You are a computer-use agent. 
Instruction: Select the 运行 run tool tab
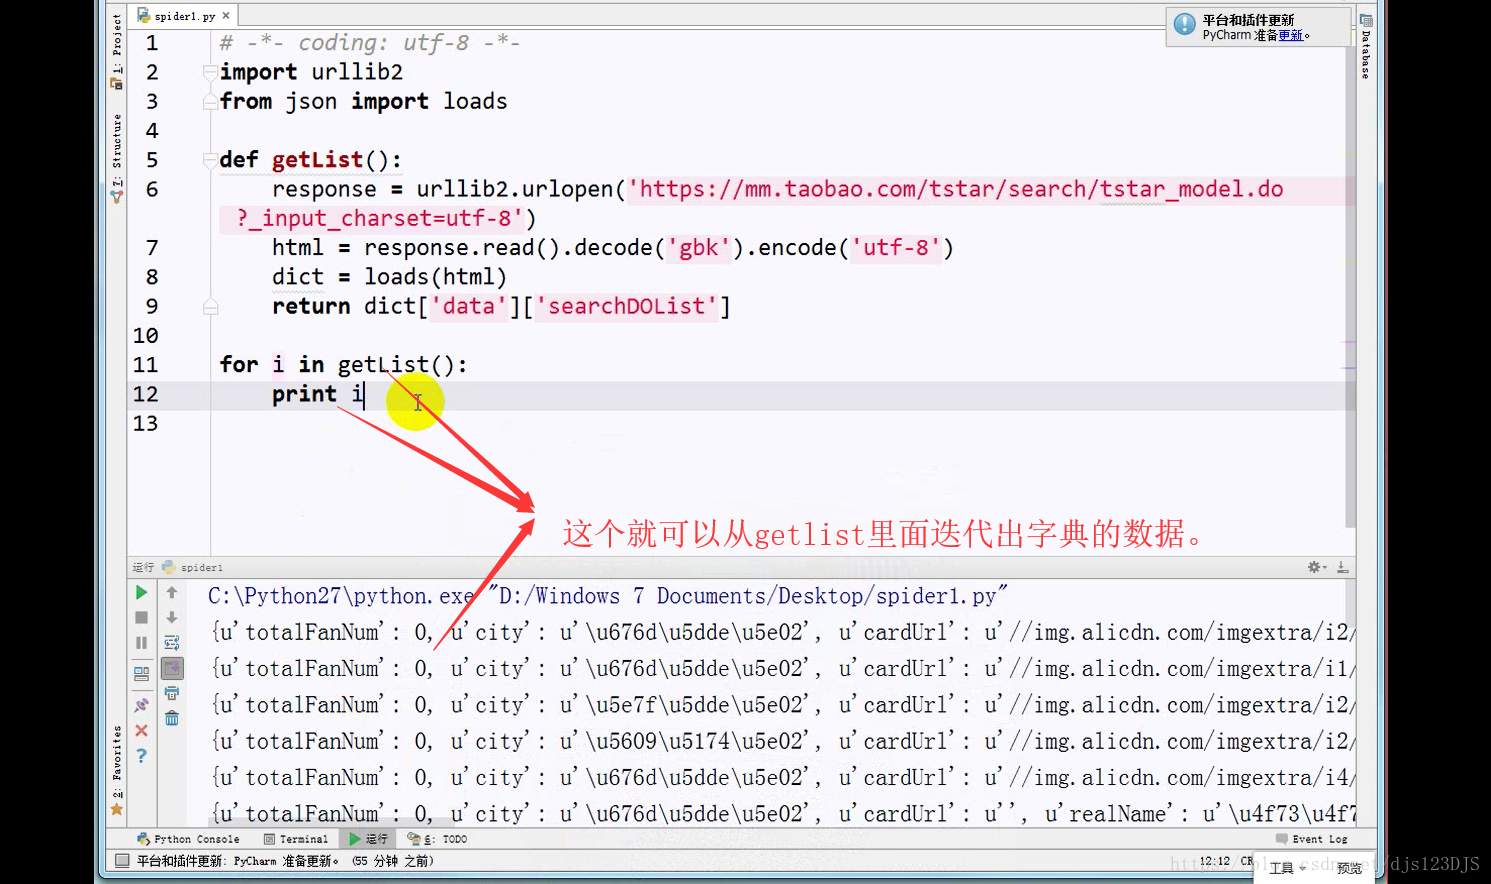pos(368,839)
